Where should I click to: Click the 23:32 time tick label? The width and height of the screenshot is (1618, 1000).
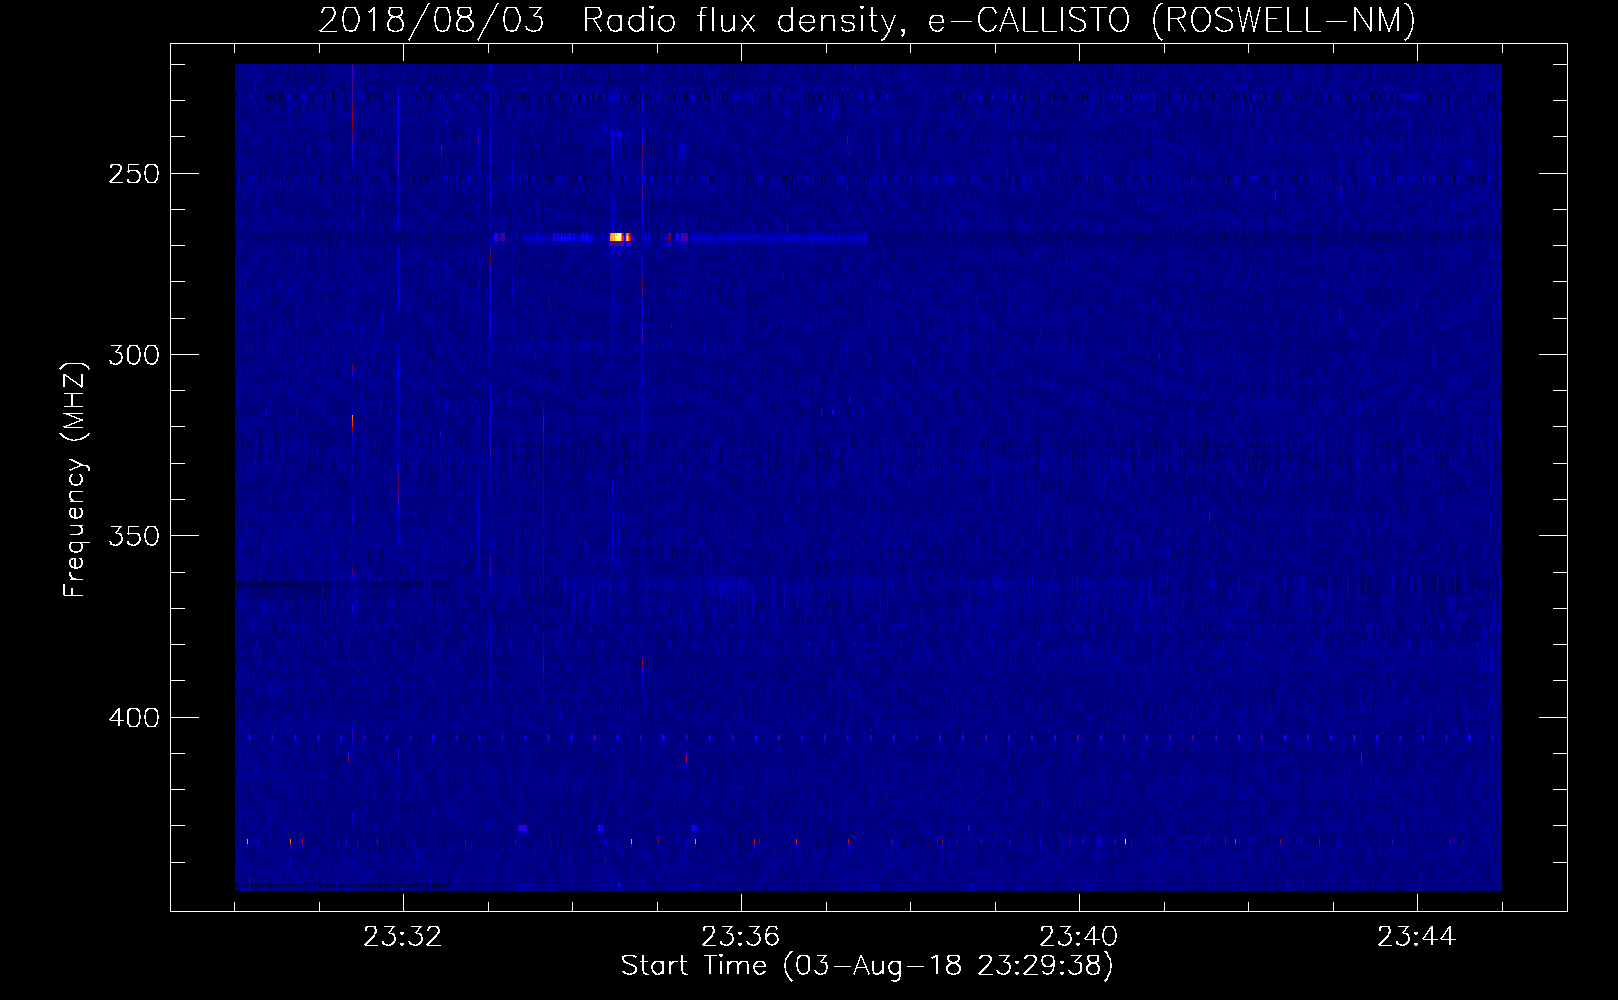(x=402, y=937)
